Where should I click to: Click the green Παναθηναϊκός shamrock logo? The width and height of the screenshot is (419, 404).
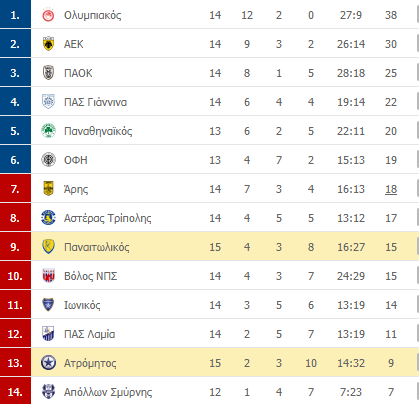[x=48, y=131]
